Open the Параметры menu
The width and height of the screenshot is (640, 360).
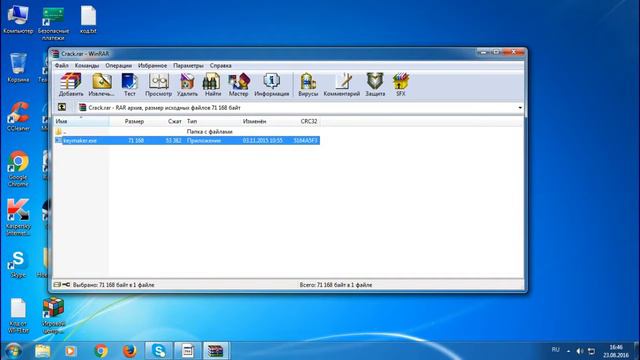[x=188, y=65]
